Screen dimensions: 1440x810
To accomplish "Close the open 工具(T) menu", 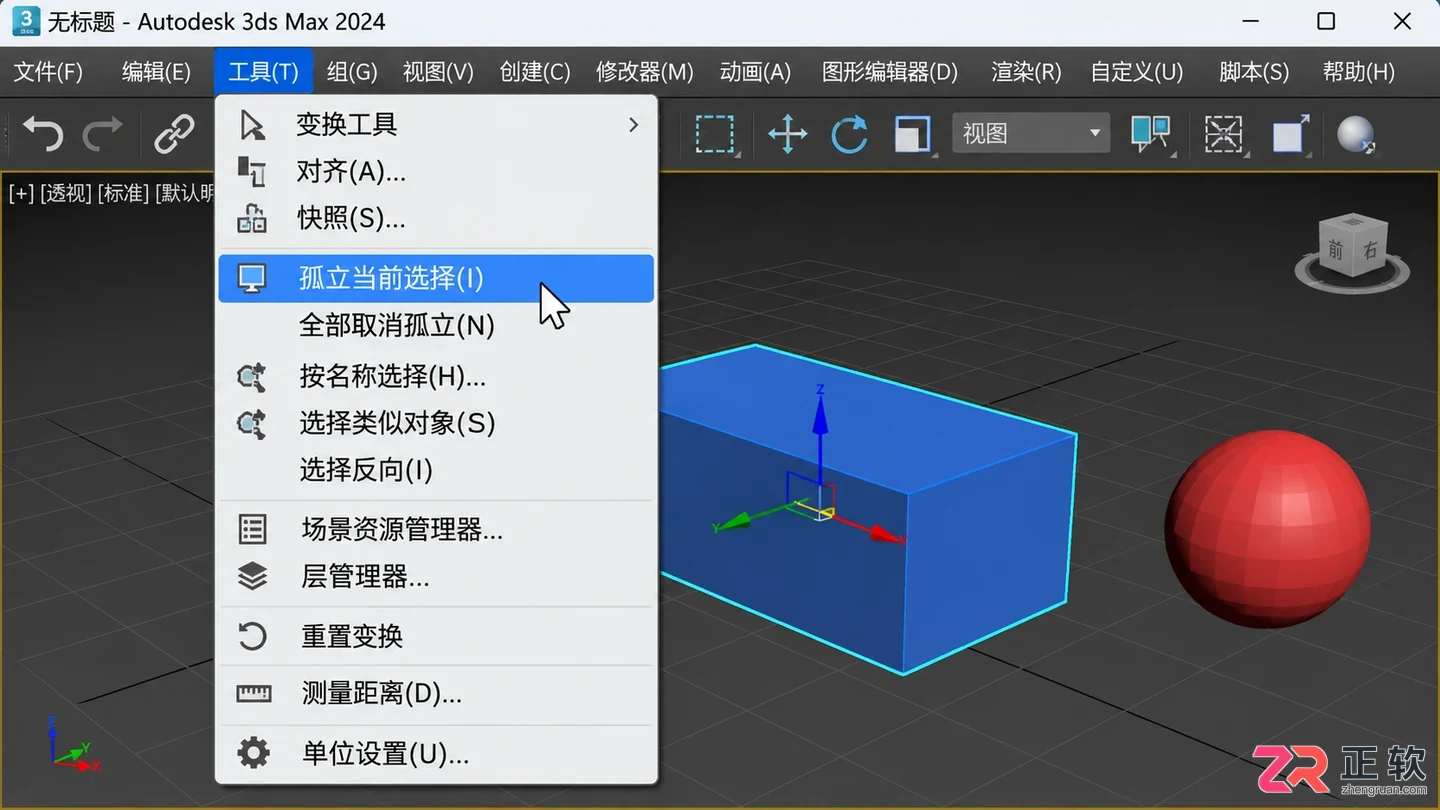I will pos(263,72).
